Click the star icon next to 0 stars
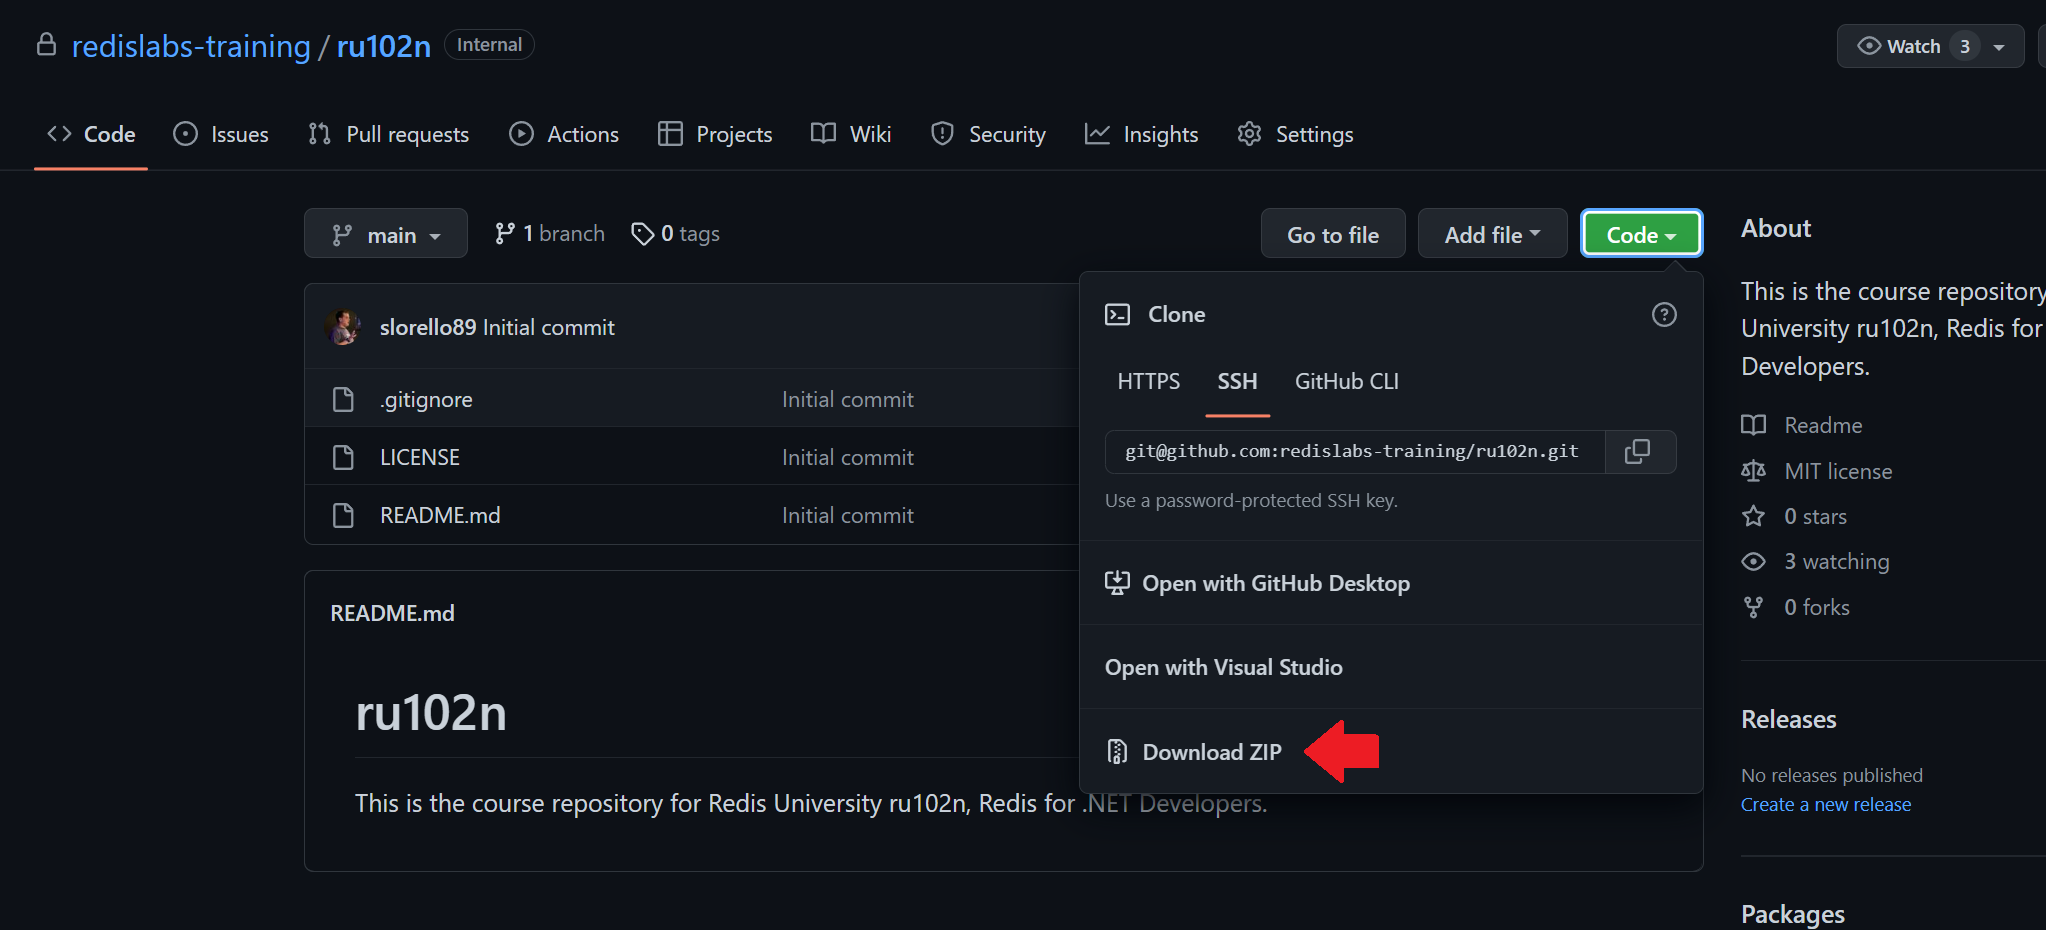The height and width of the screenshot is (930, 2046). coord(1753,516)
